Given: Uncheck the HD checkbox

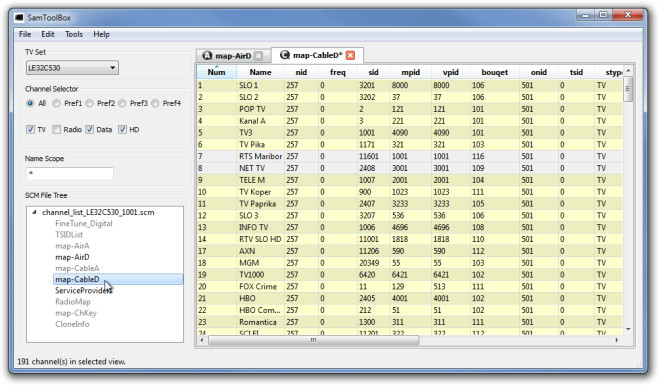Looking at the screenshot, I should (122, 129).
